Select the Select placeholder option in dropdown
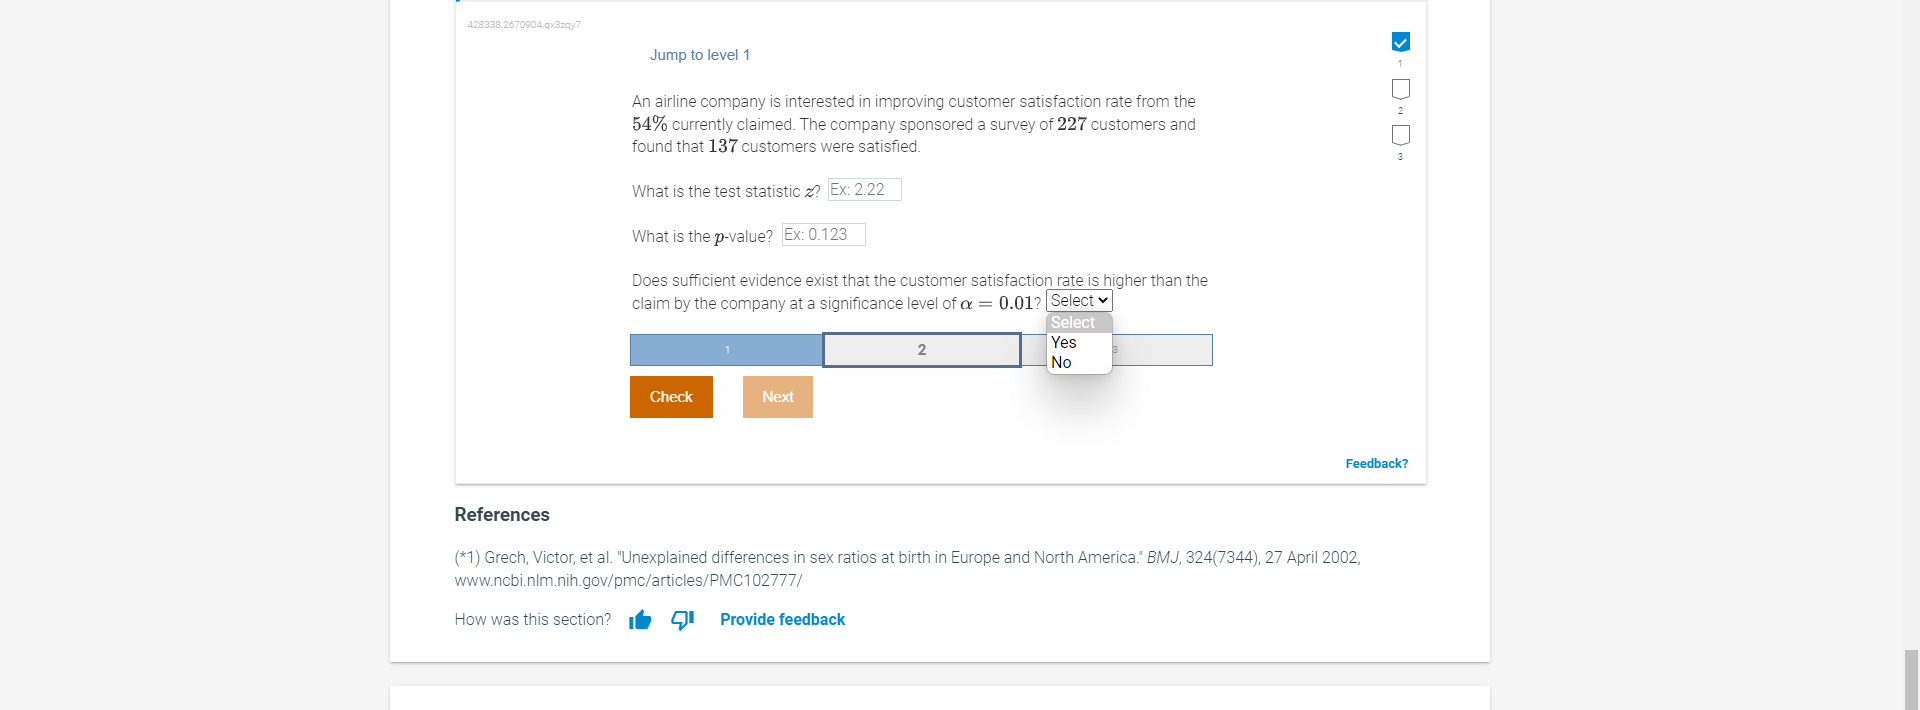 tap(1073, 322)
